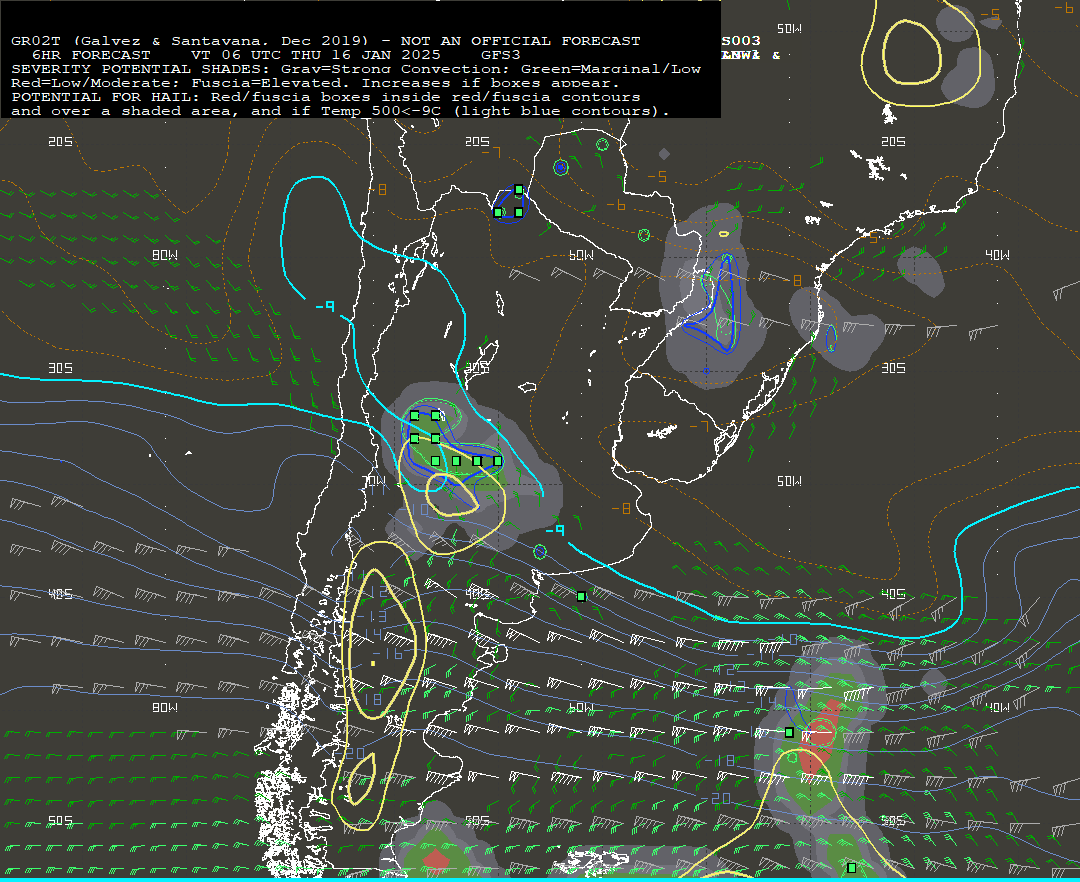Click the '30S' latitude label at the right edge
The width and height of the screenshot is (1080, 882).
click(893, 368)
